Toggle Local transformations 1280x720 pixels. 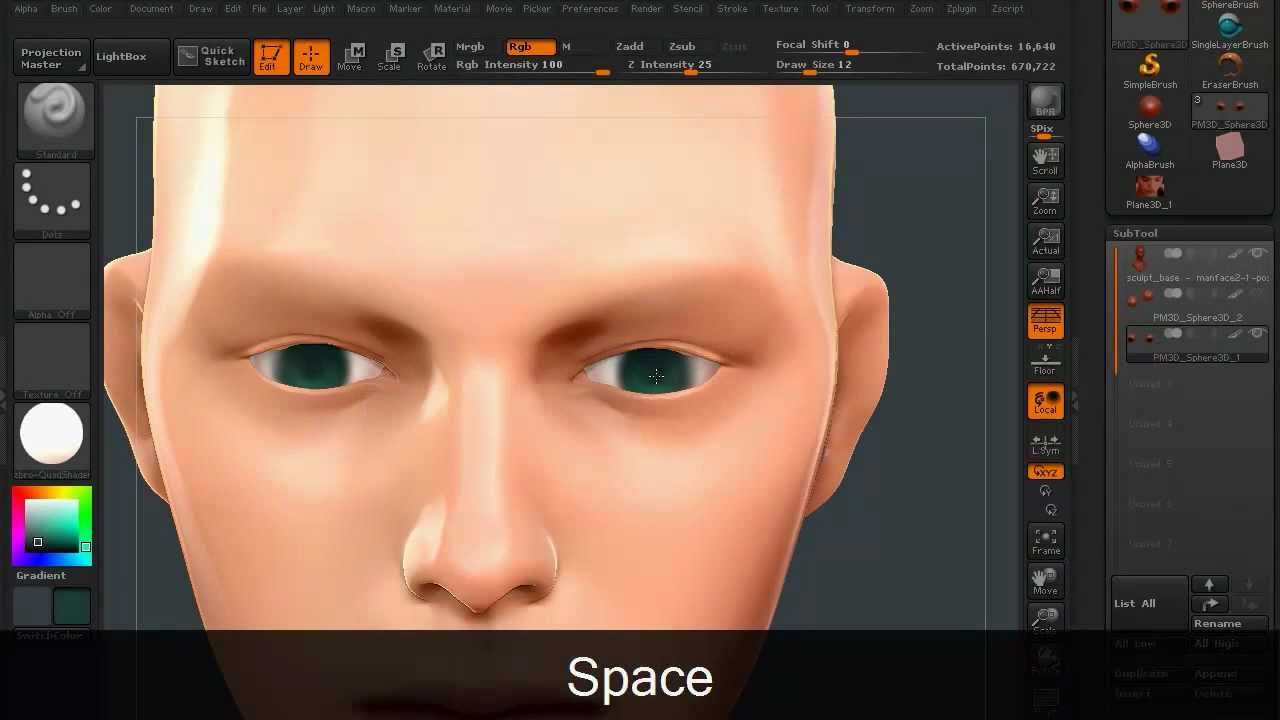pyautogui.click(x=1045, y=402)
